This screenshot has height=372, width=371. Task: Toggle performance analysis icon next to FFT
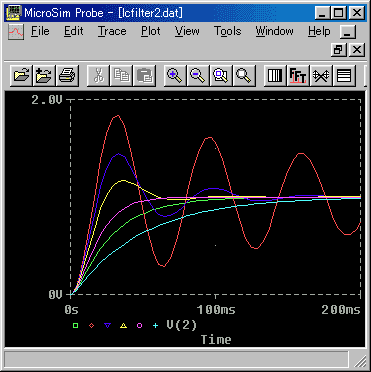pyautogui.click(x=321, y=75)
